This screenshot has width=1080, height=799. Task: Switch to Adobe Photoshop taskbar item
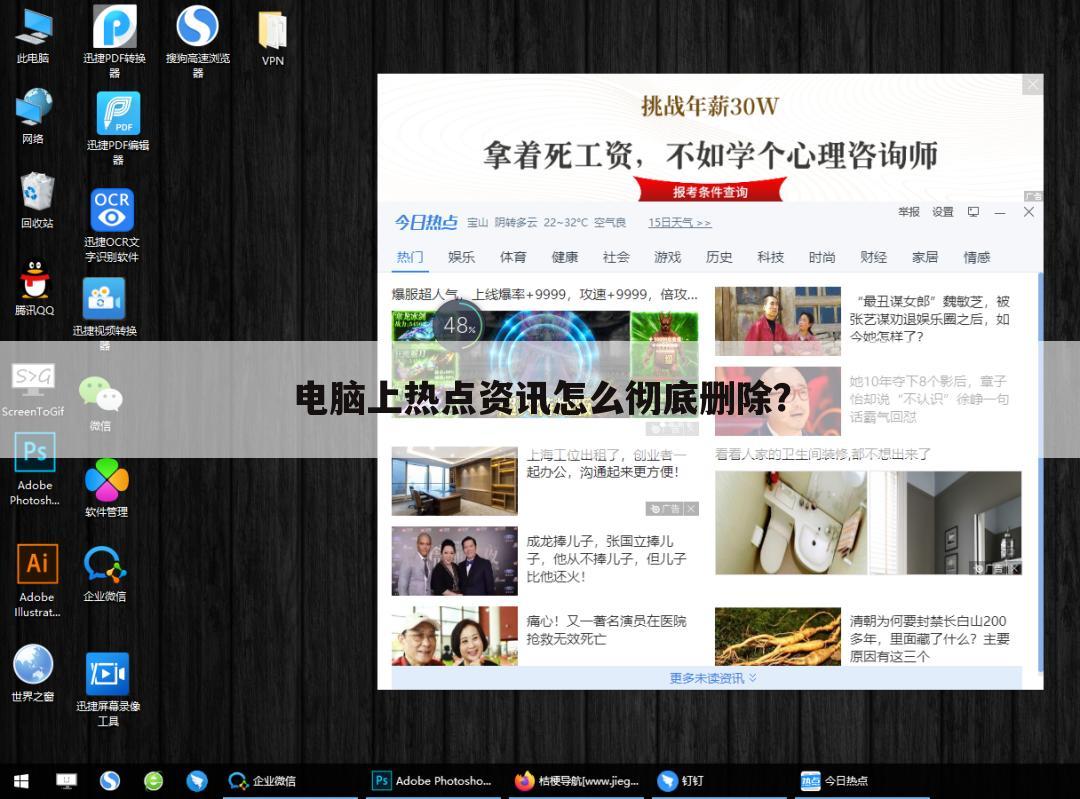432,781
